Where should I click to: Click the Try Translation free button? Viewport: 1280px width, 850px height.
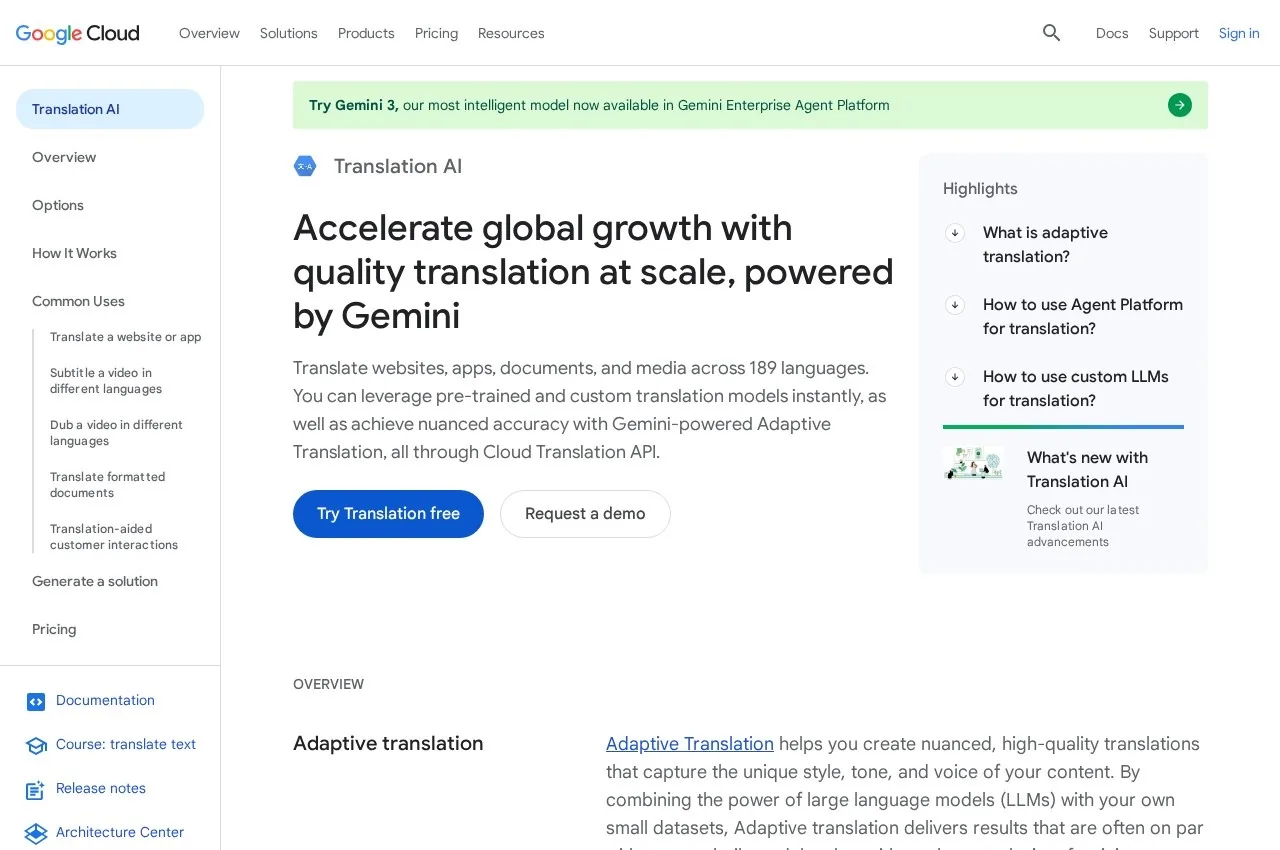[388, 514]
